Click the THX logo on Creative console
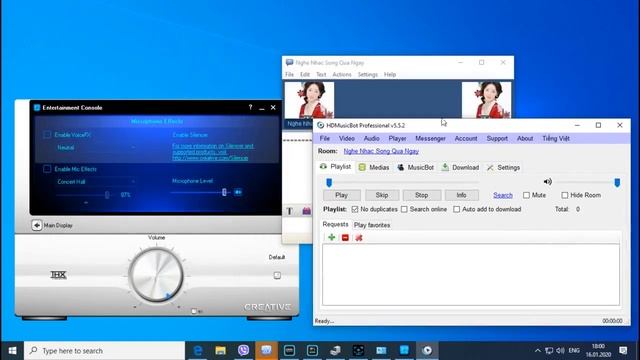Screen dimensions: 640x360 (x=58, y=275)
